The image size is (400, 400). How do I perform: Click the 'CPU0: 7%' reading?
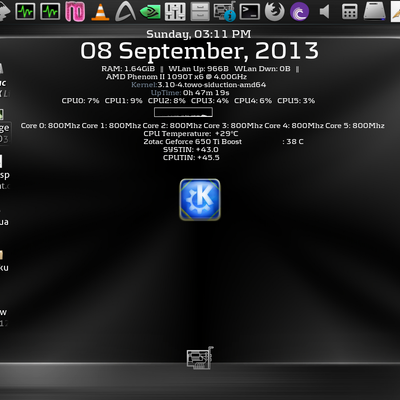[x=80, y=101]
